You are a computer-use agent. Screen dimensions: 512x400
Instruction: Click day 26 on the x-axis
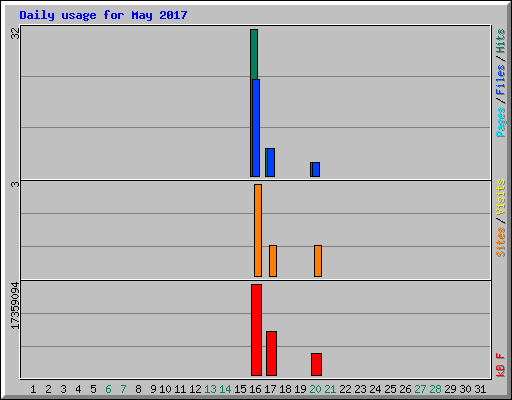coord(405,389)
